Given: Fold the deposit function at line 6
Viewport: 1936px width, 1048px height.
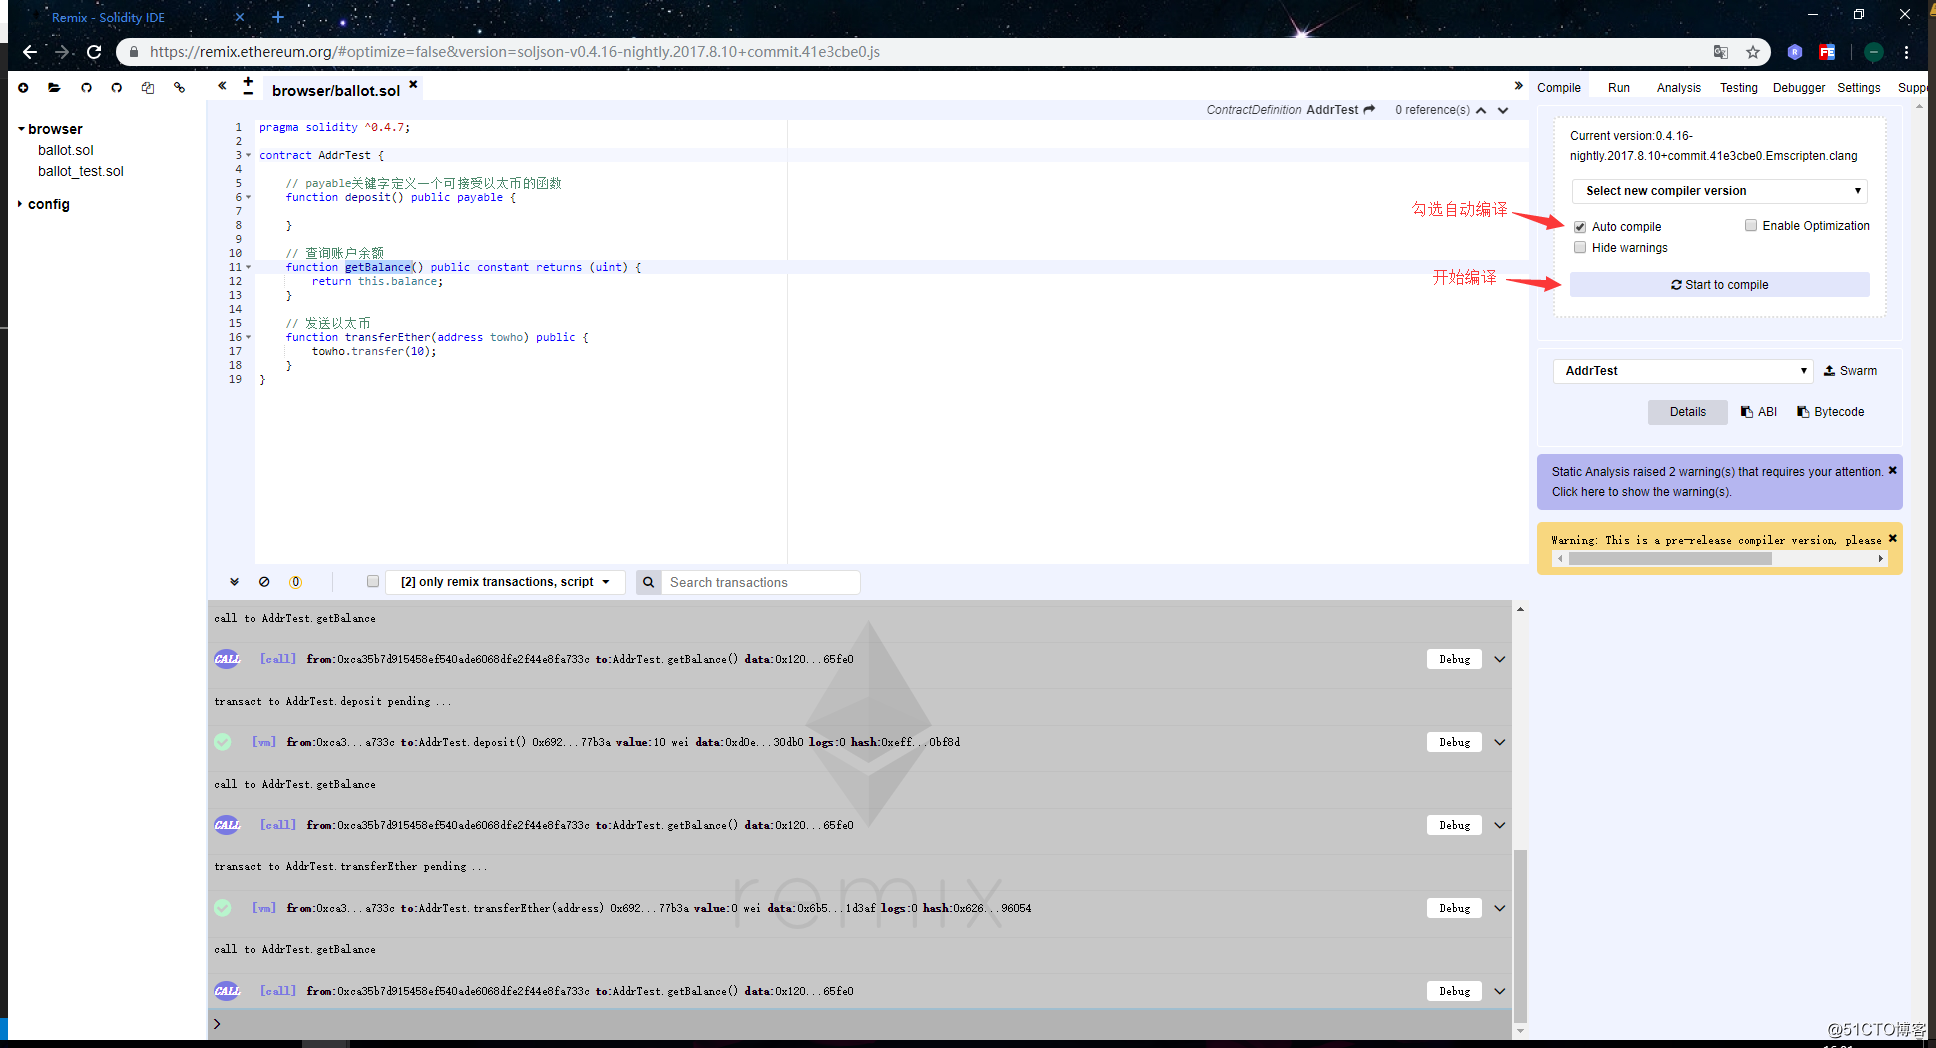Looking at the screenshot, I should (x=249, y=197).
